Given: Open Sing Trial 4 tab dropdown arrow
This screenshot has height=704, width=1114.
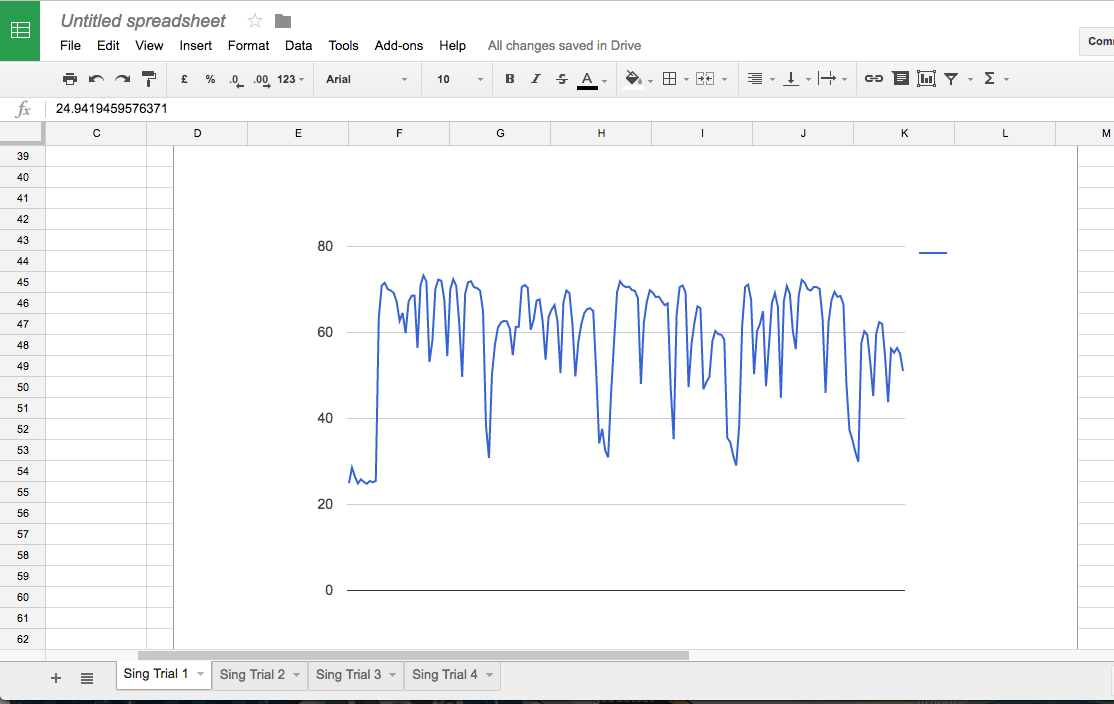Looking at the screenshot, I should pyautogui.click(x=489, y=675).
